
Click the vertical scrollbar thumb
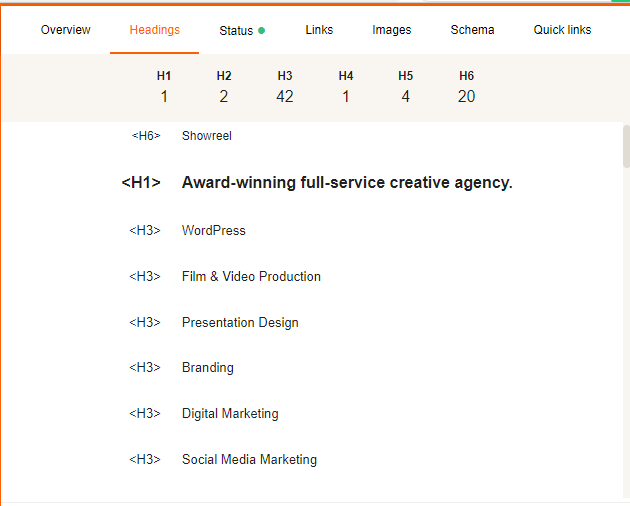click(x=626, y=146)
